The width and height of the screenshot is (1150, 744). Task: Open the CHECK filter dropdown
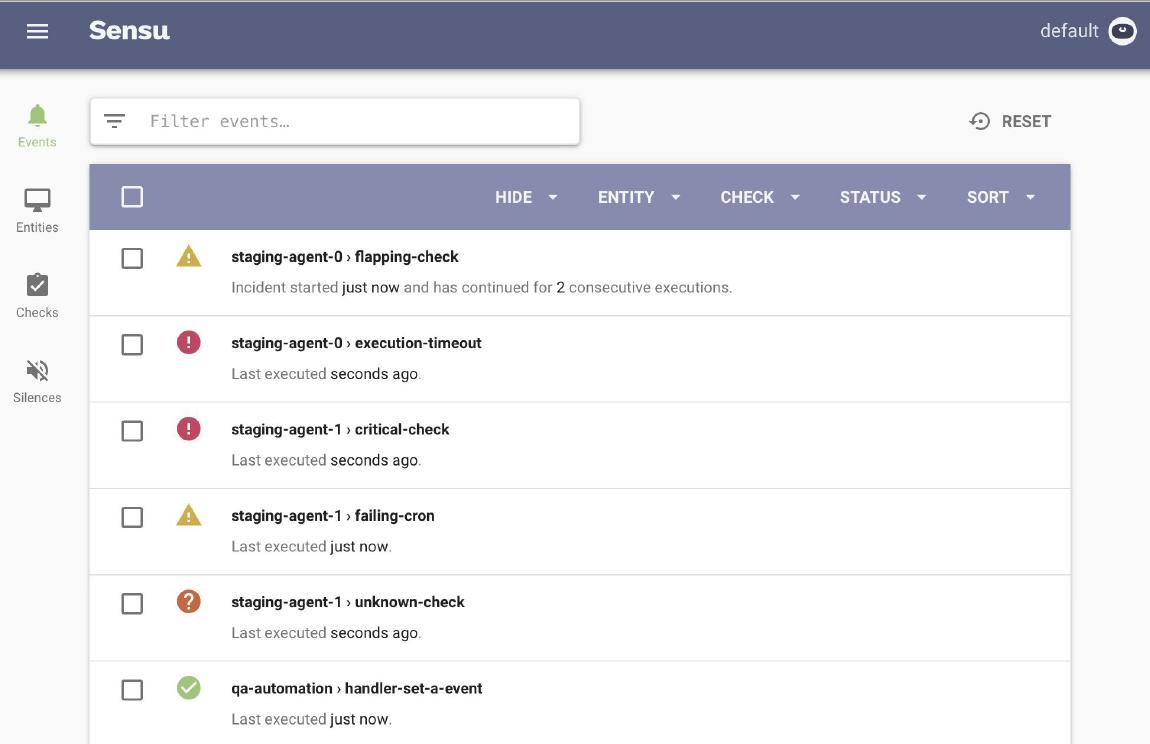(x=759, y=197)
